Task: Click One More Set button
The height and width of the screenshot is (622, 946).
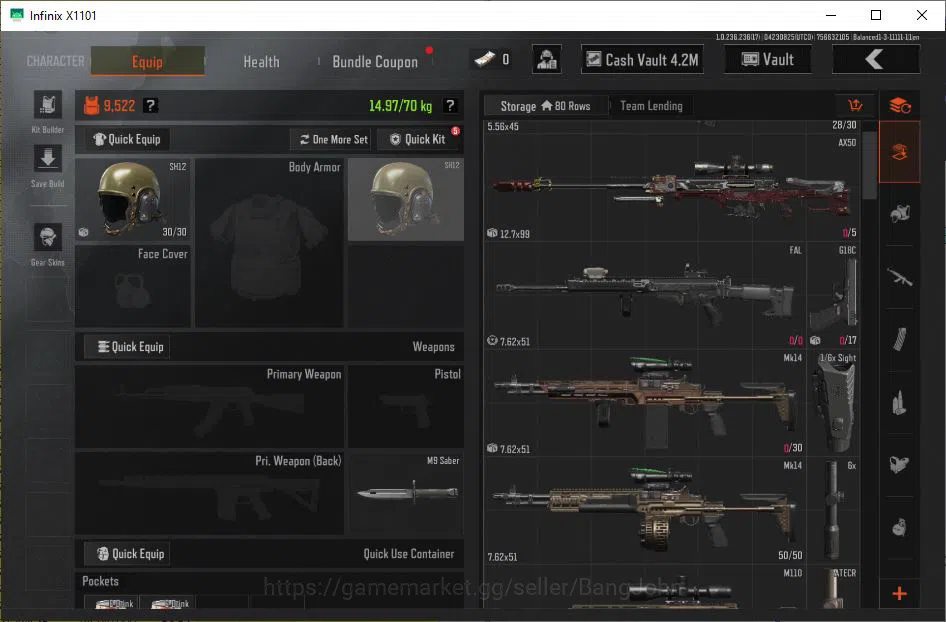Action: pos(333,139)
